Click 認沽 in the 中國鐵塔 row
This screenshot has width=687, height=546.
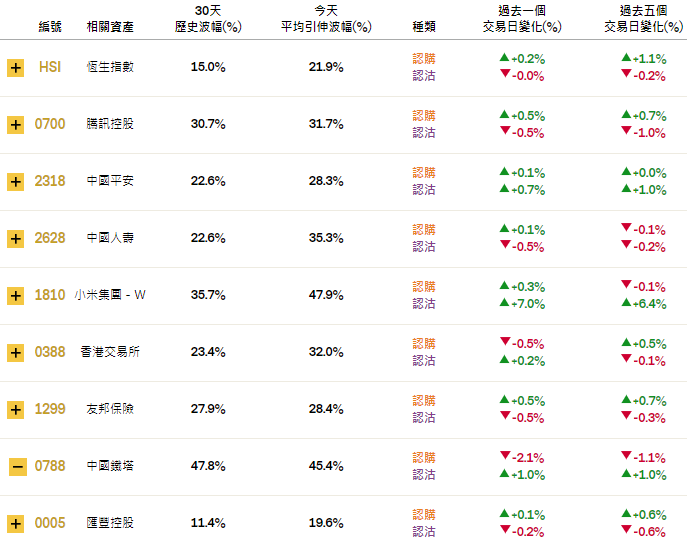(x=424, y=474)
